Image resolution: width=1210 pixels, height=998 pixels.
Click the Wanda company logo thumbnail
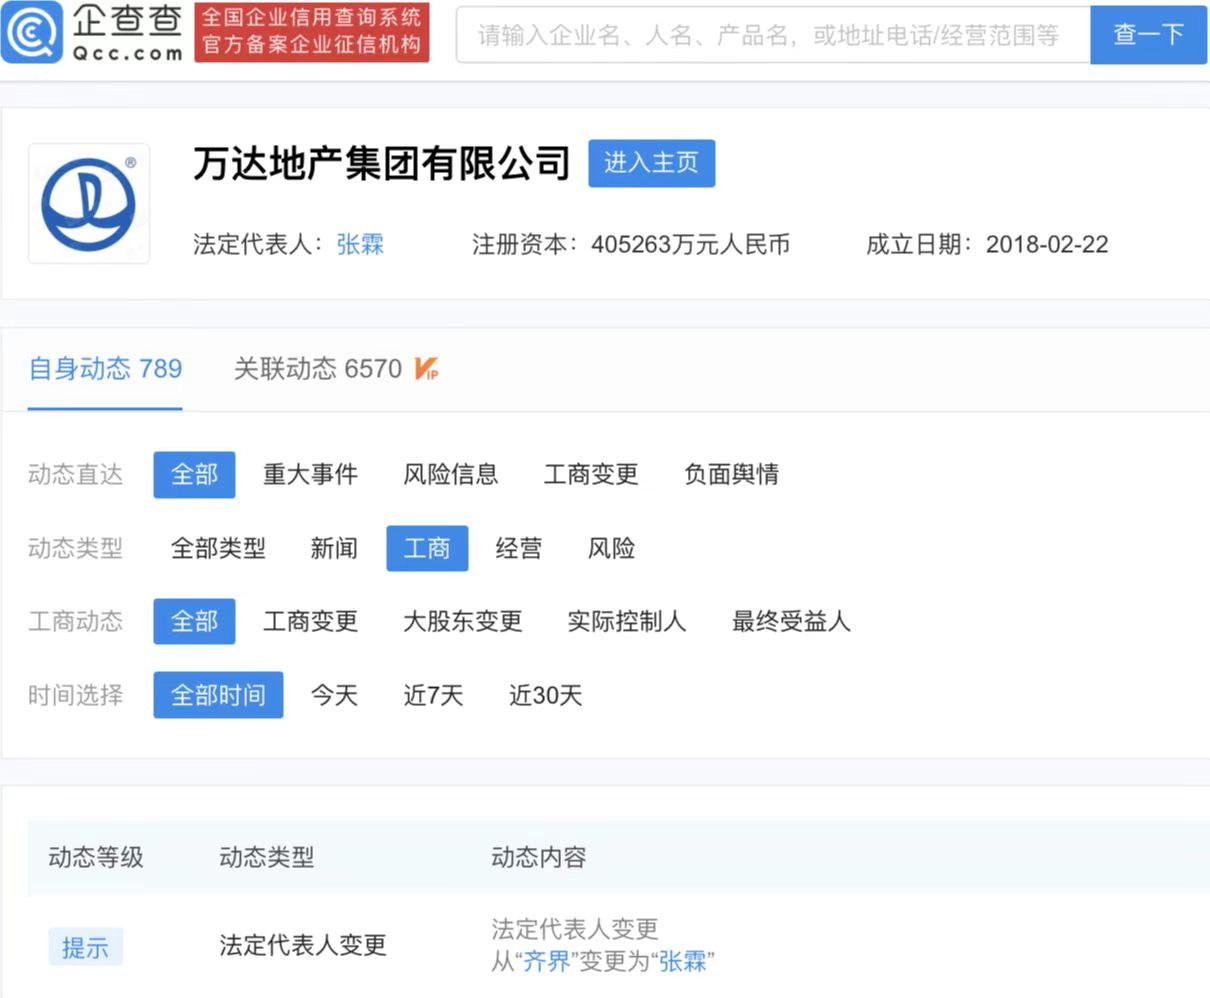pyautogui.click(x=89, y=204)
